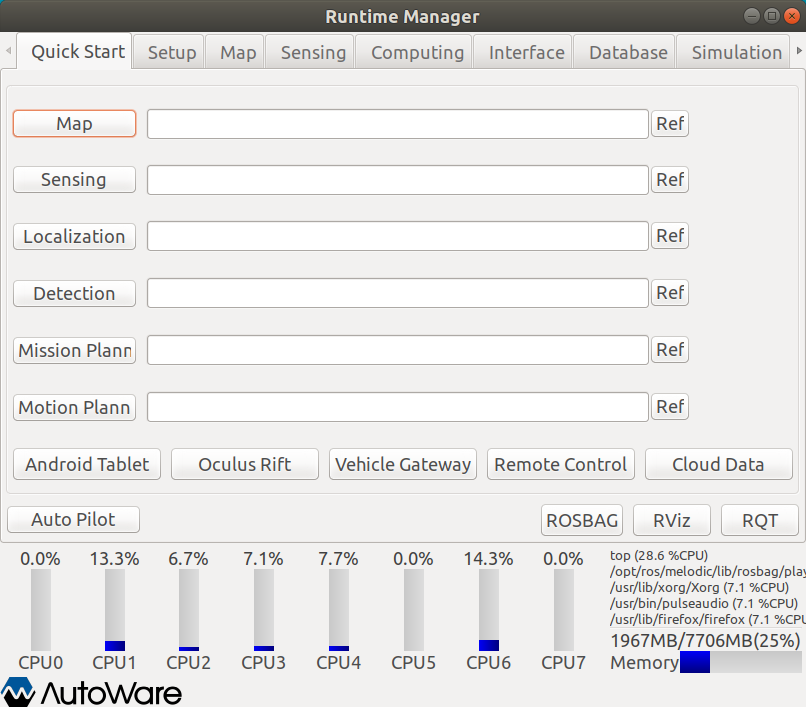Open the Android Tablet interface
Viewport: 806px width, 707px height.
point(86,464)
